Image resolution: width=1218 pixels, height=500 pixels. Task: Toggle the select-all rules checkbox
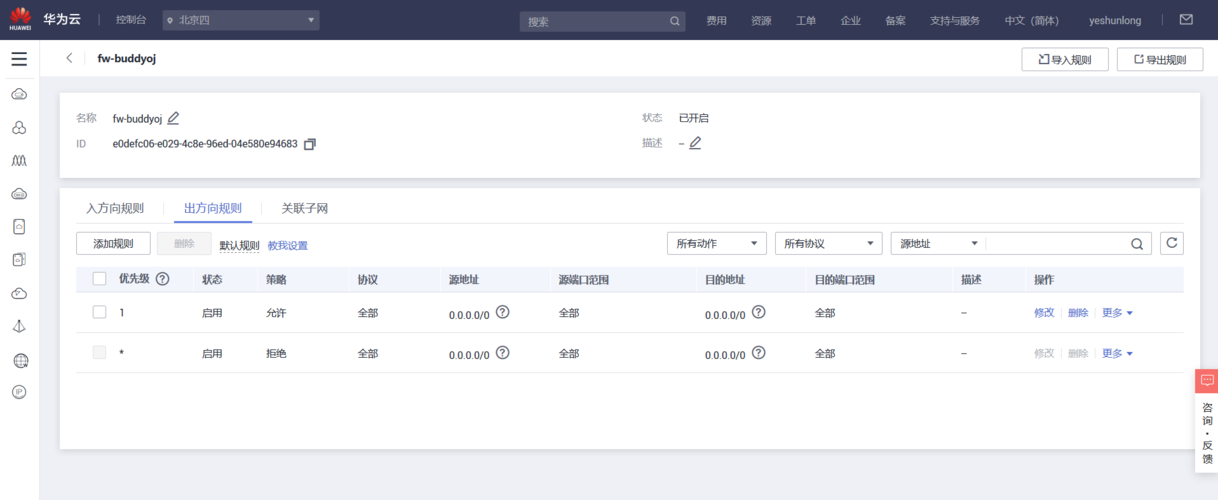pos(99,279)
